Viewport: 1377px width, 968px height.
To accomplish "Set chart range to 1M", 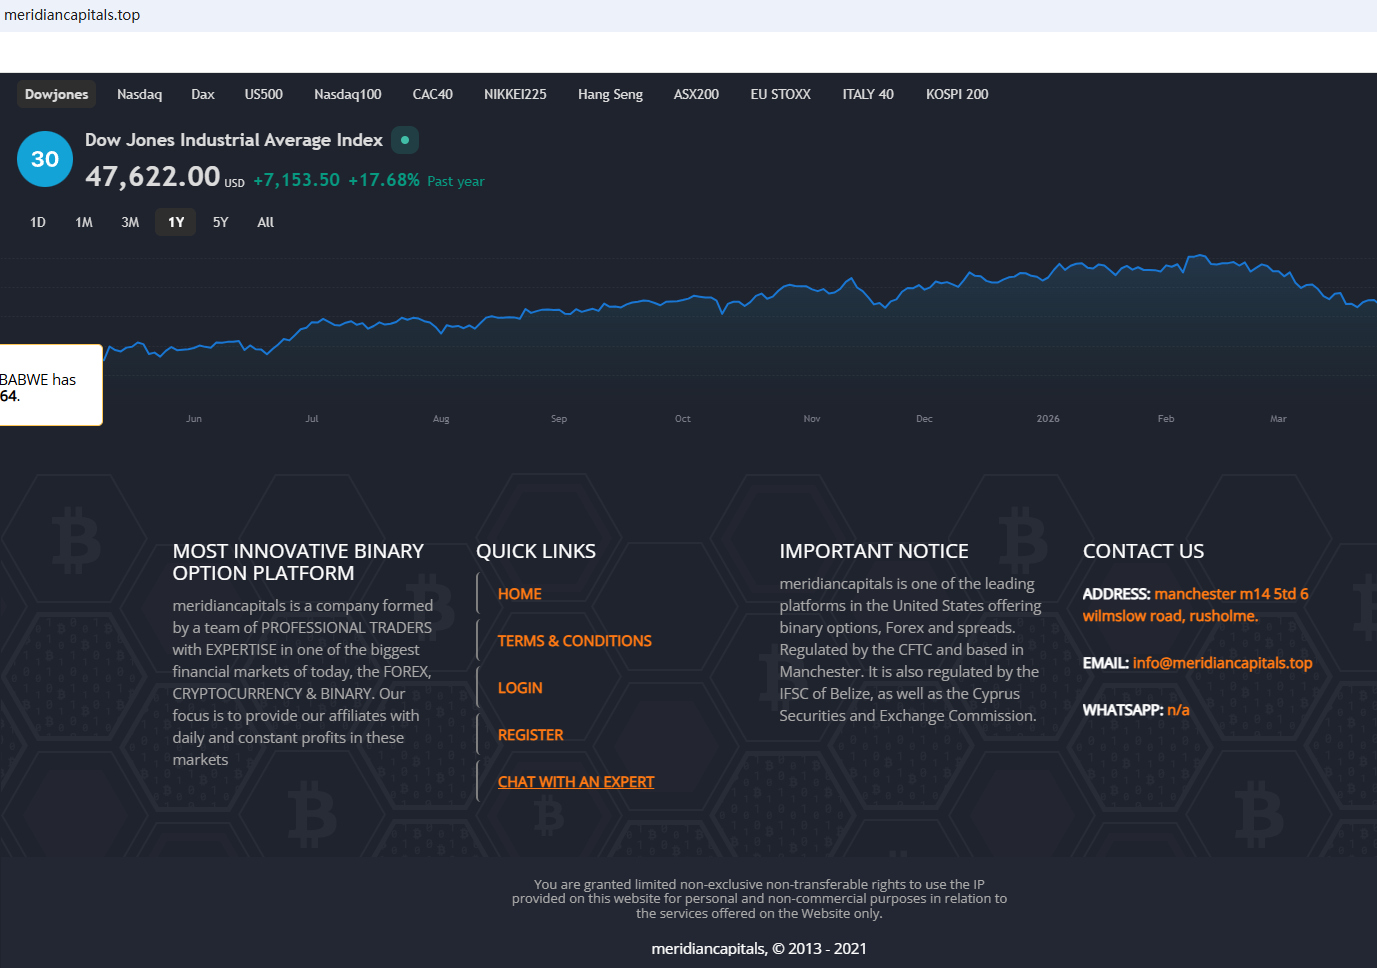I will coord(84,222).
